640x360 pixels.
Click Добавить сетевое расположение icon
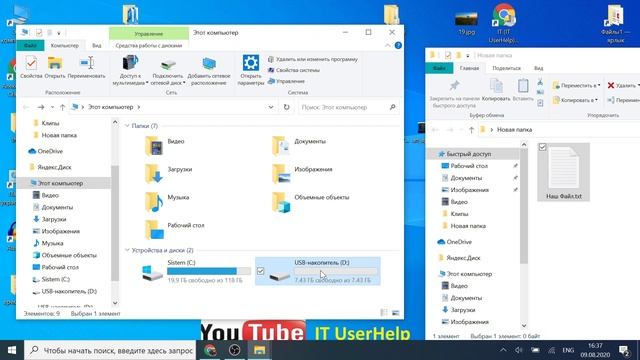point(209,64)
